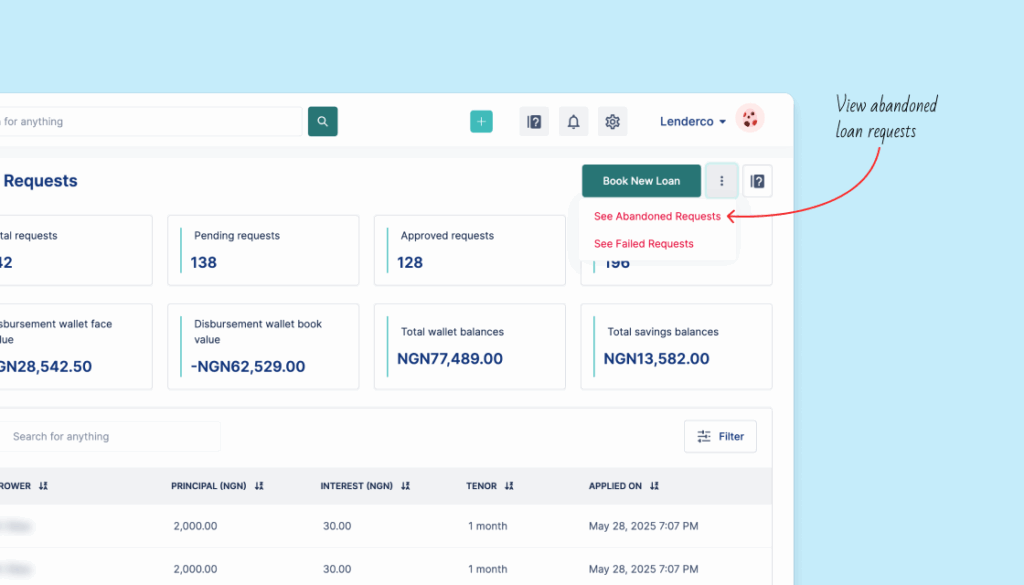Select See Abandoned Requests menu item
The width and height of the screenshot is (1024, 585).
(657, 216)
